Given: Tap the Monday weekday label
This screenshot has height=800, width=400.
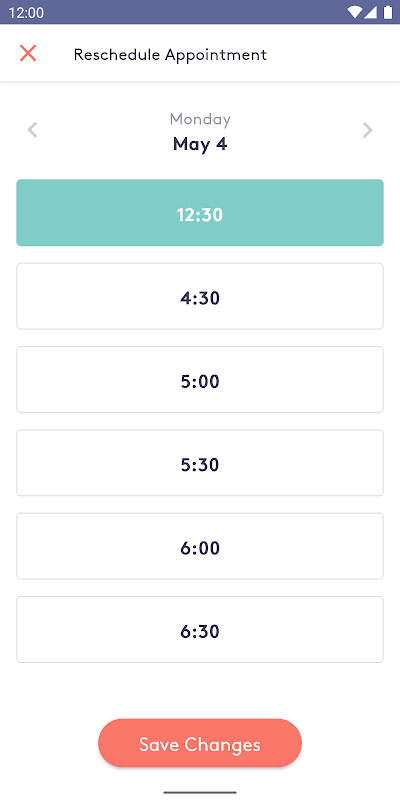Looking at the screenshot, I should pyautogui.click(x=200, y=119).
